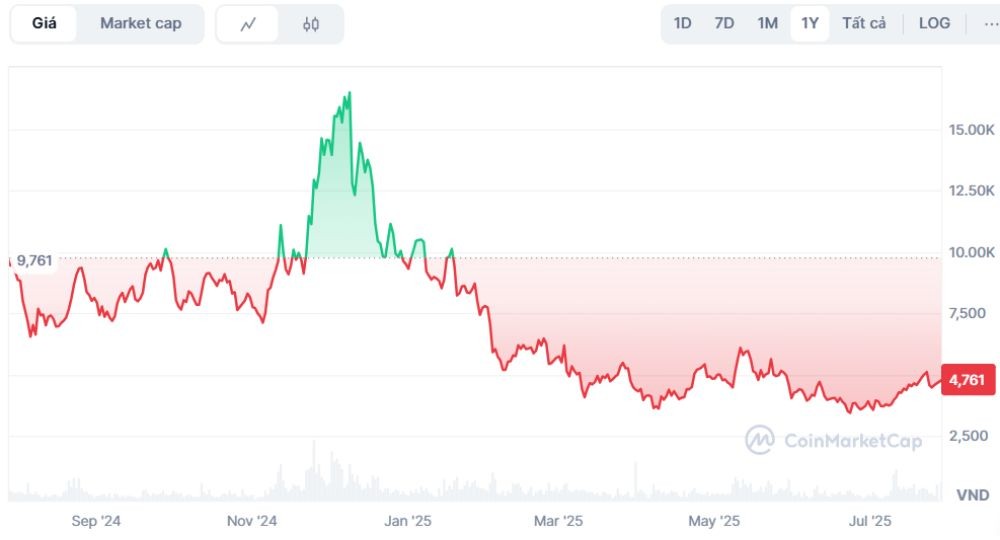Select the line chart view icon
1000x540 pixels.
[249, 24]
